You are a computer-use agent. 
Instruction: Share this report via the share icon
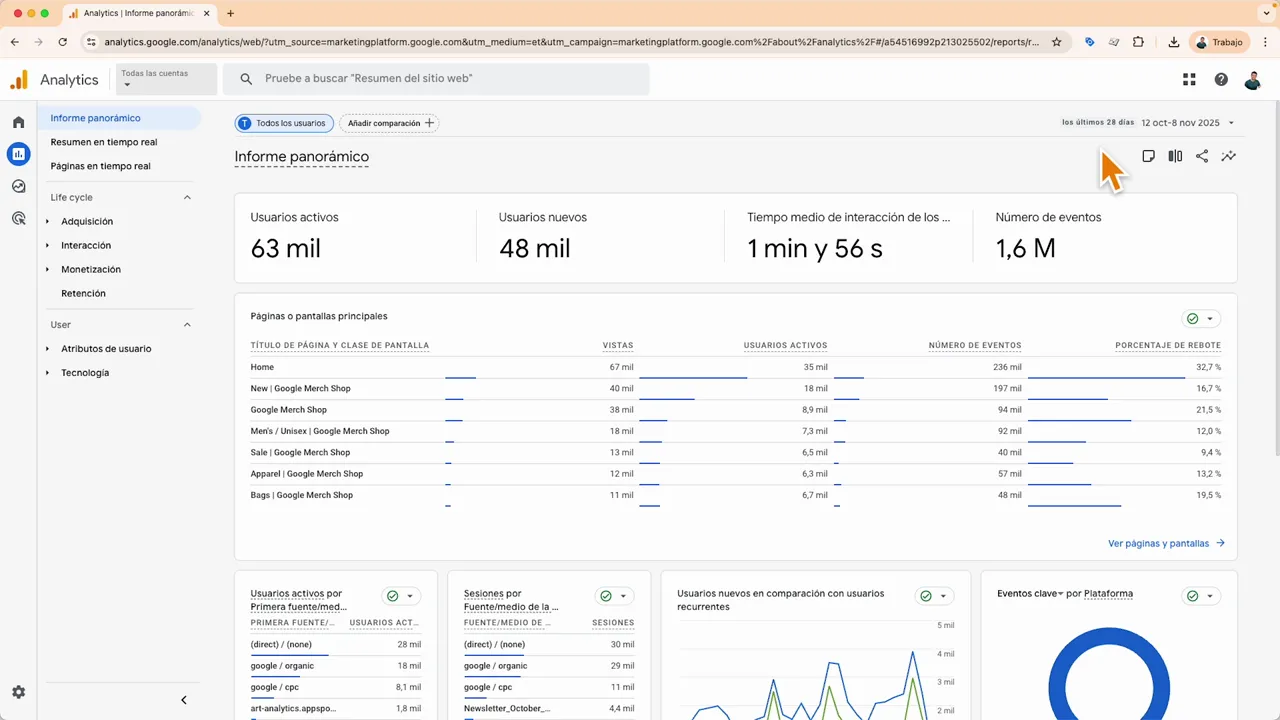point(1201,156)
